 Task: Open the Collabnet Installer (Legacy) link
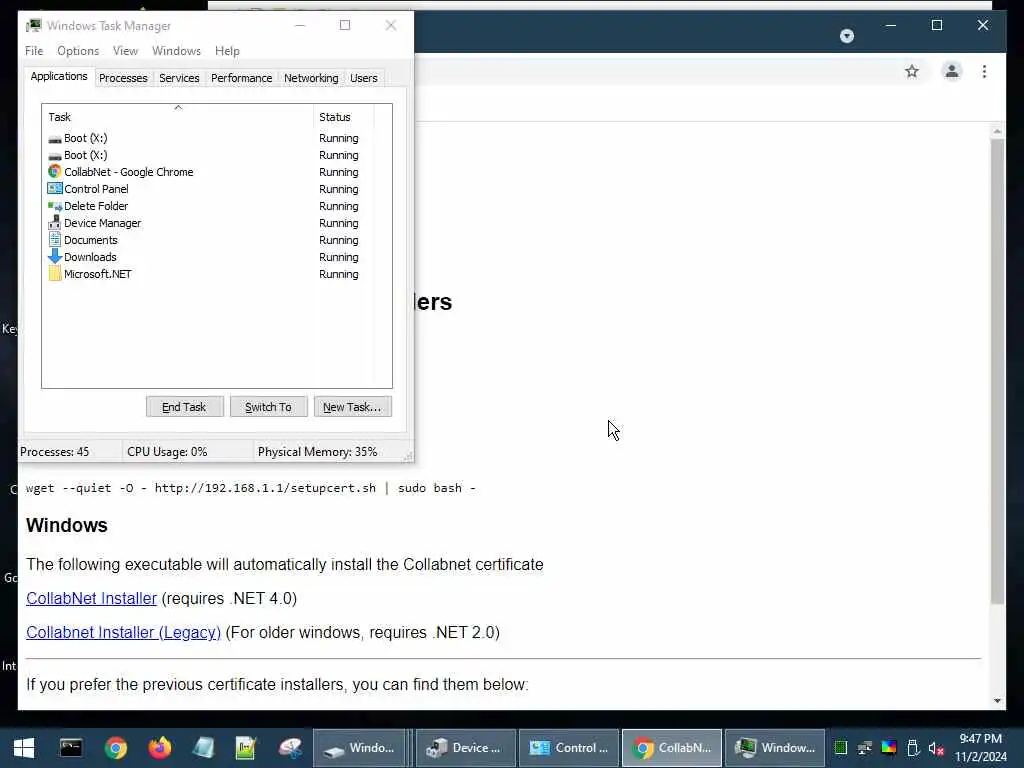(123, 632)
